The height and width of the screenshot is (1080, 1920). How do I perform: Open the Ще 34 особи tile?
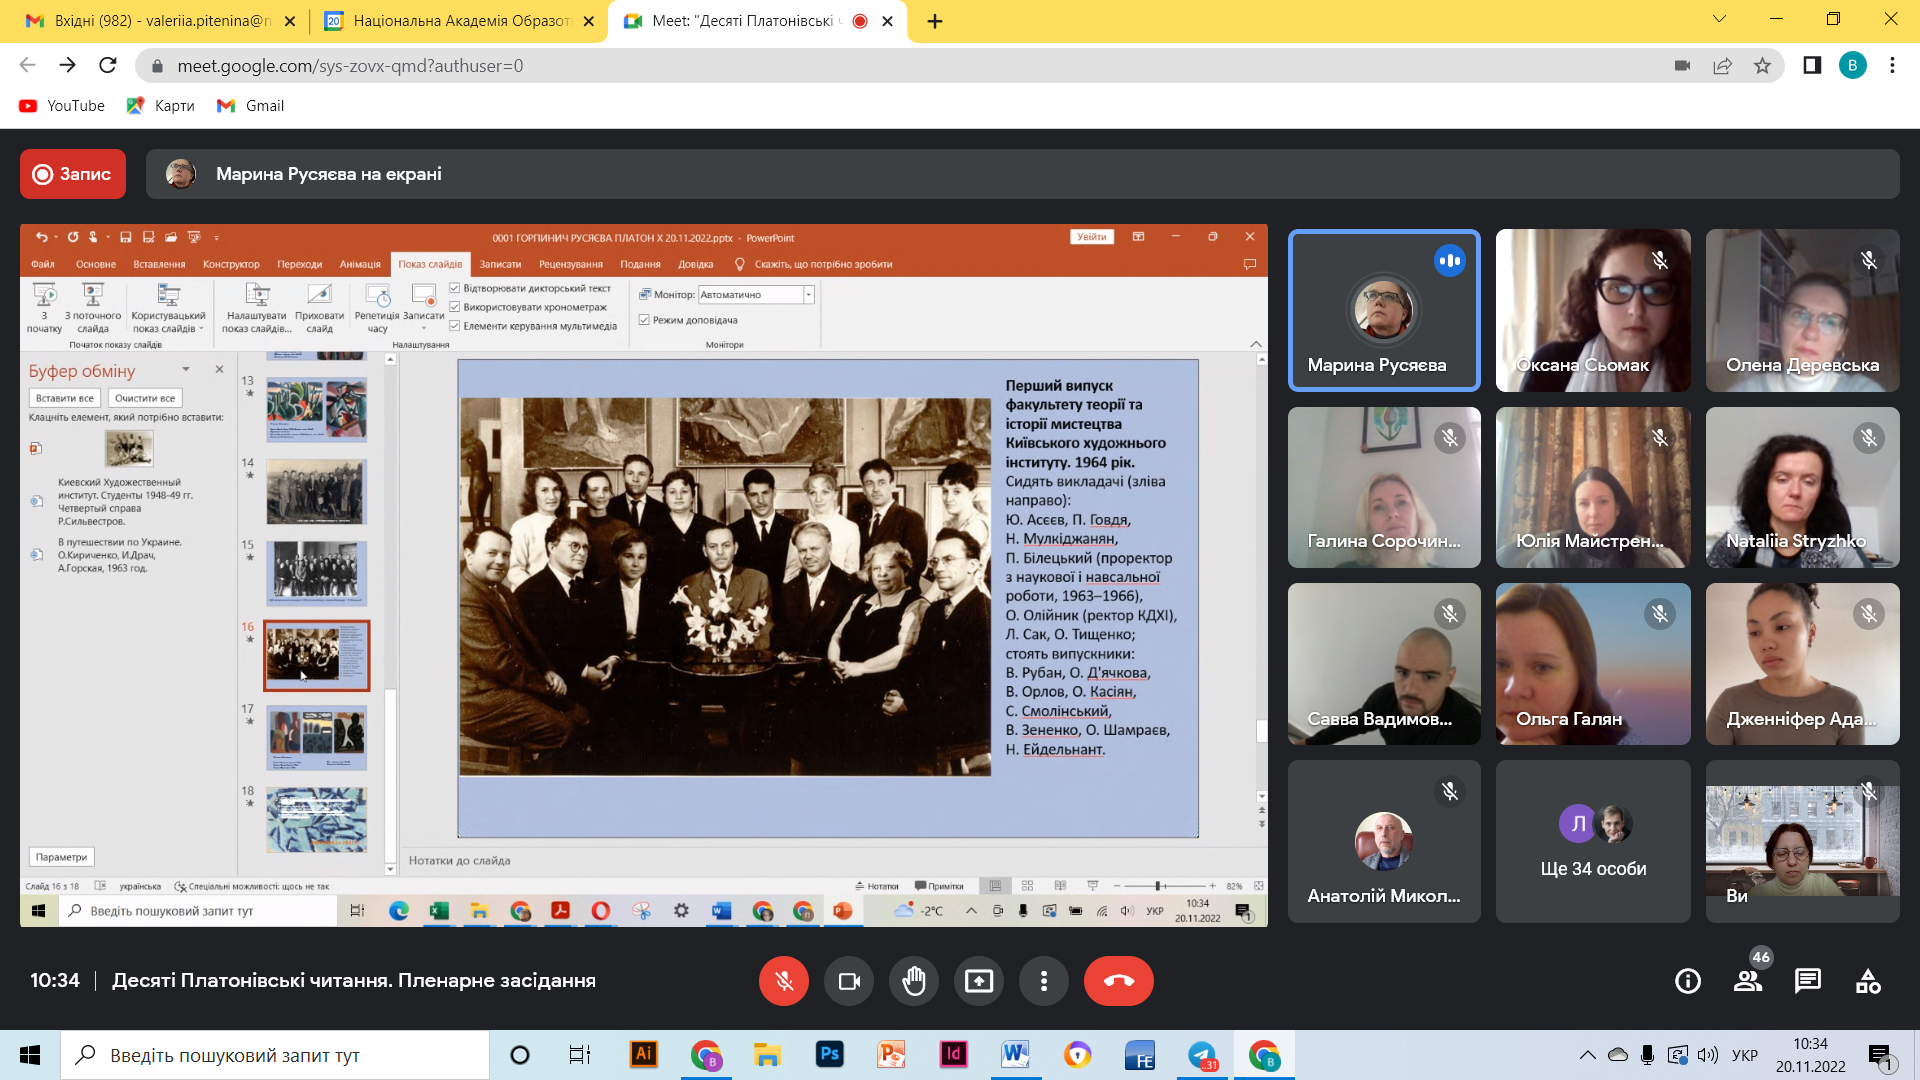[1593, 841]
